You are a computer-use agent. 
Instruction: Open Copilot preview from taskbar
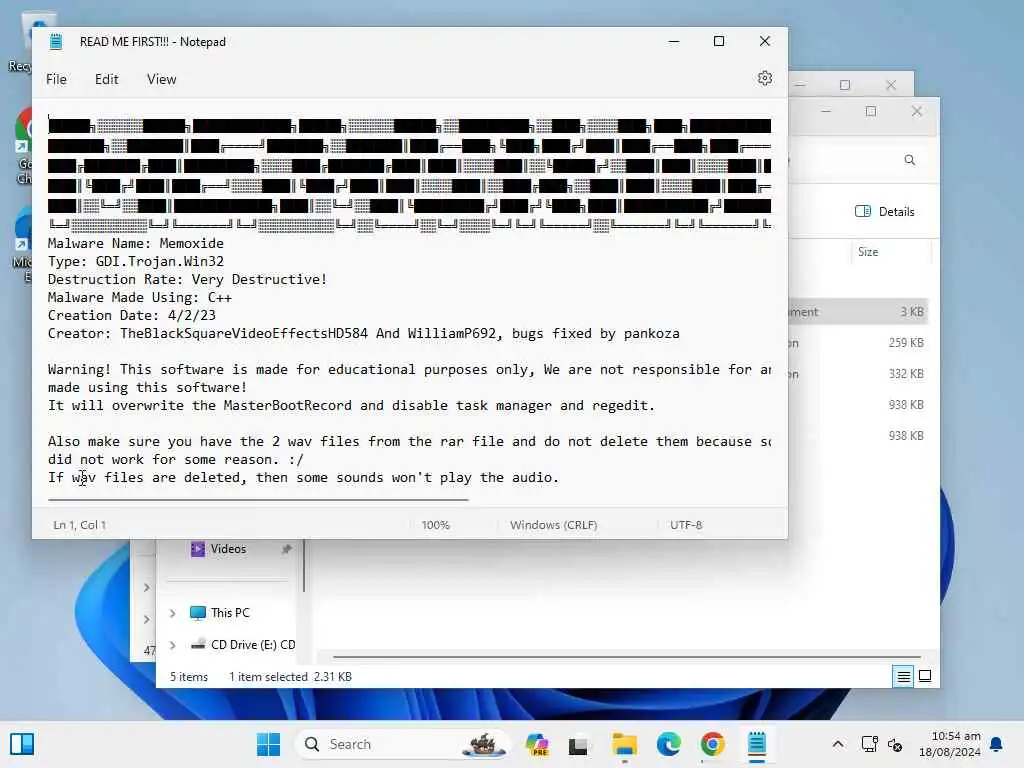tap(537, 744)
